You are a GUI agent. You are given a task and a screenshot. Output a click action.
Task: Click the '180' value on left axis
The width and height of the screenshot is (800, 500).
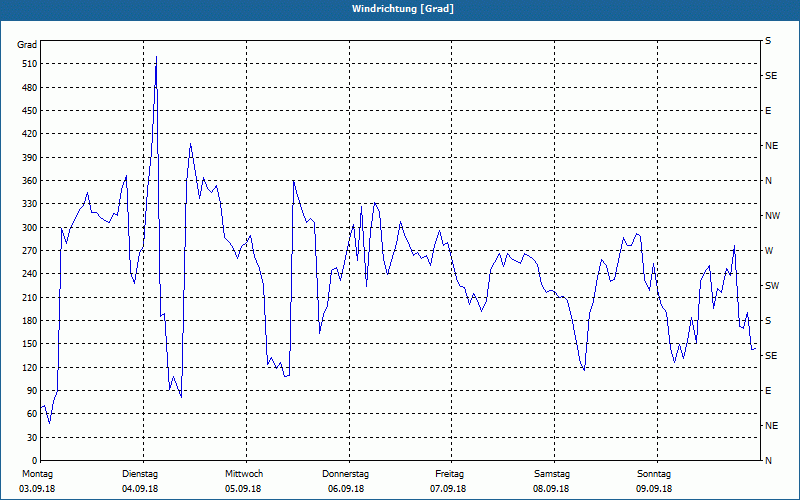tap(30, 321)
